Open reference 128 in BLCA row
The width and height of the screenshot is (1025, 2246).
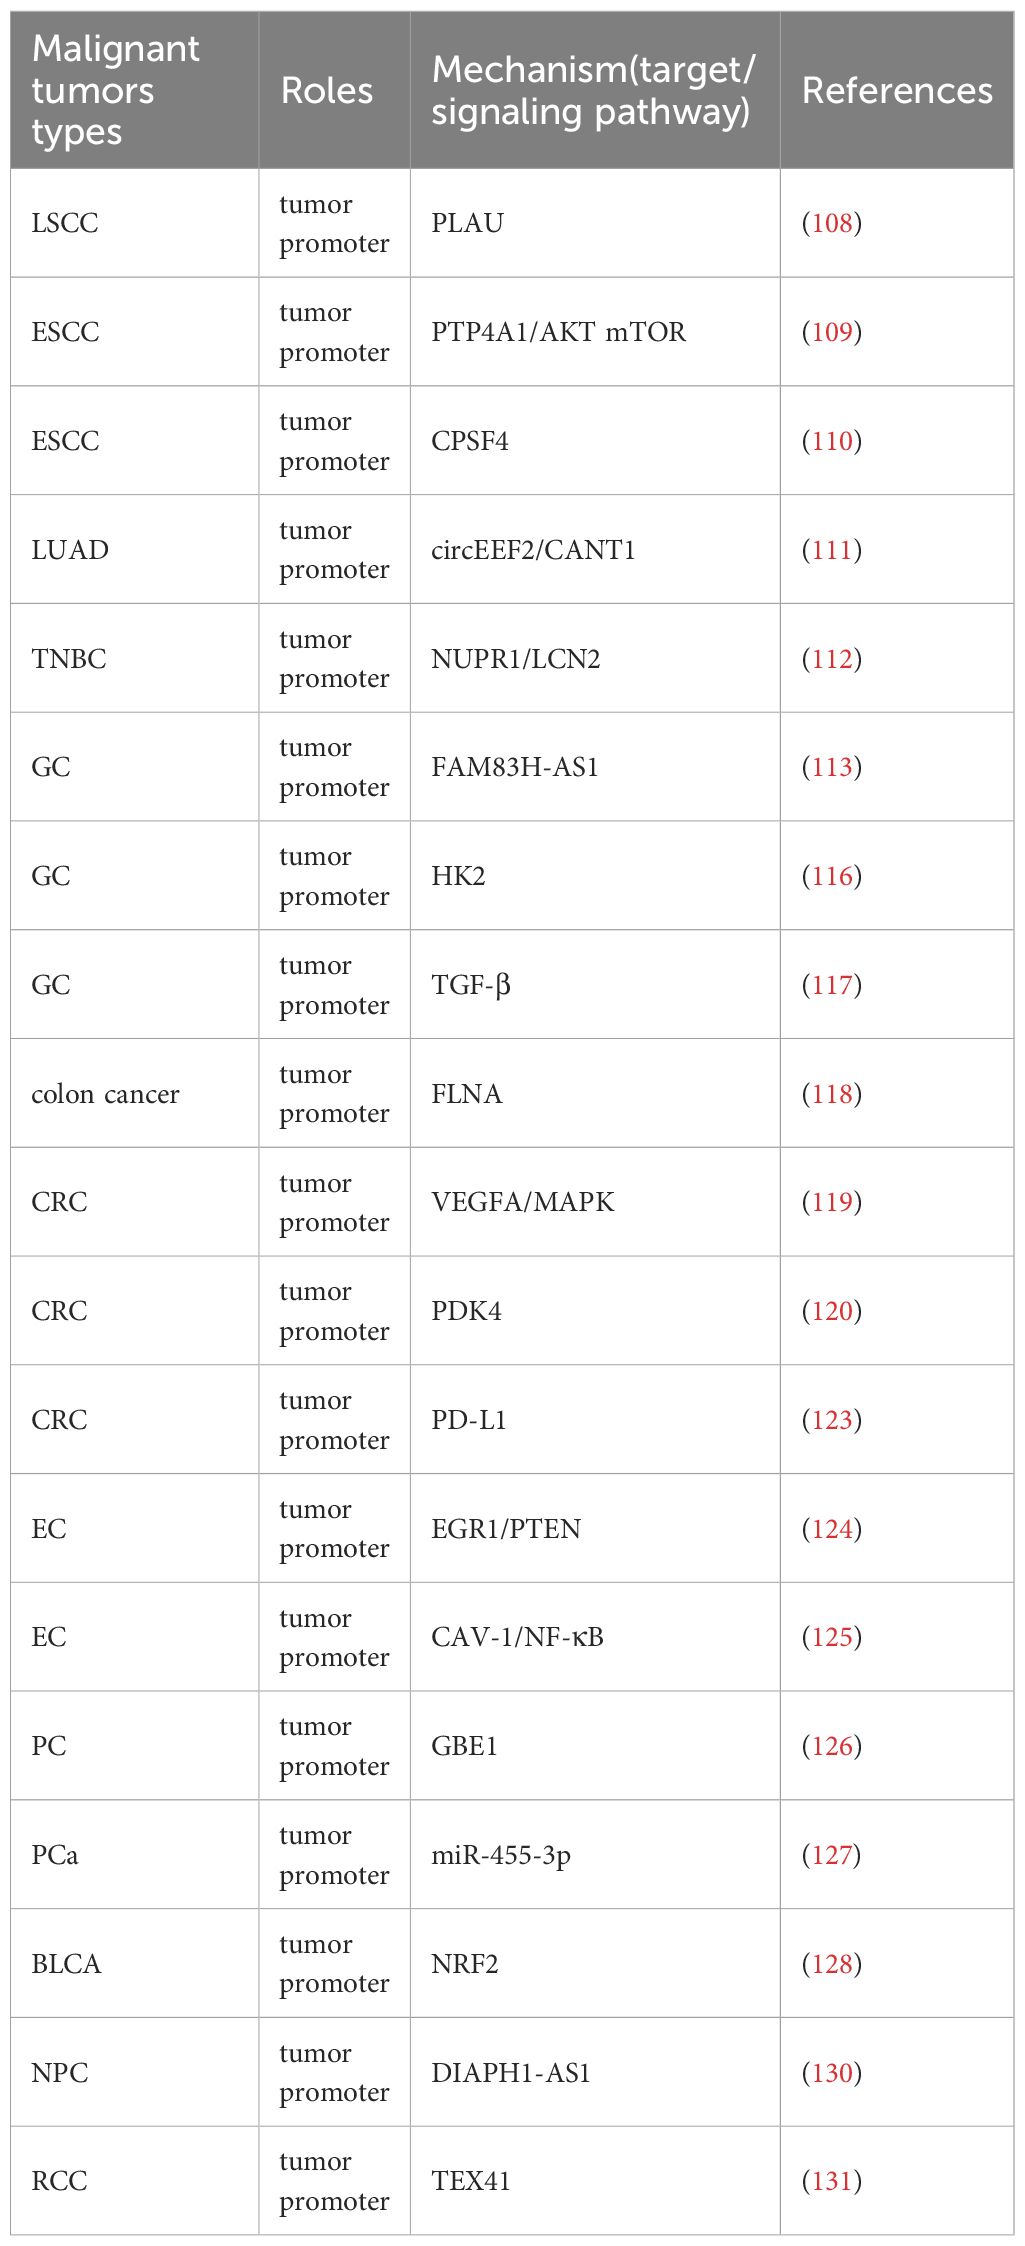tap(831, 1964)
